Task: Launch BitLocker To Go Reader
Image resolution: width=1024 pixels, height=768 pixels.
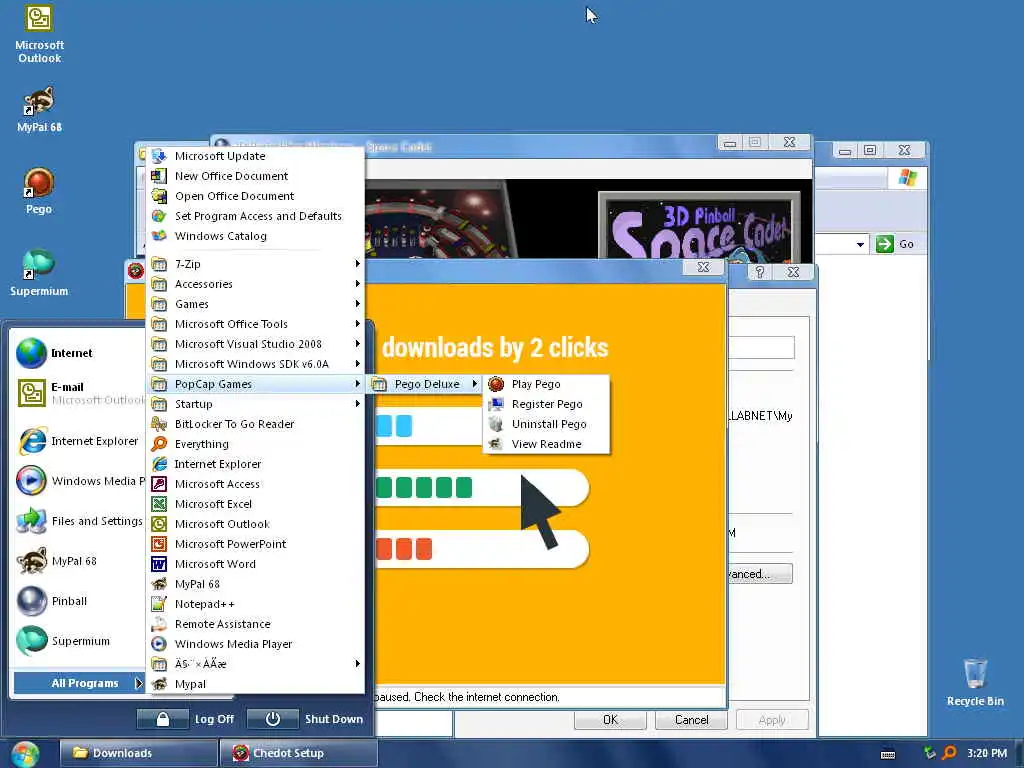Action: click(255, 424)
